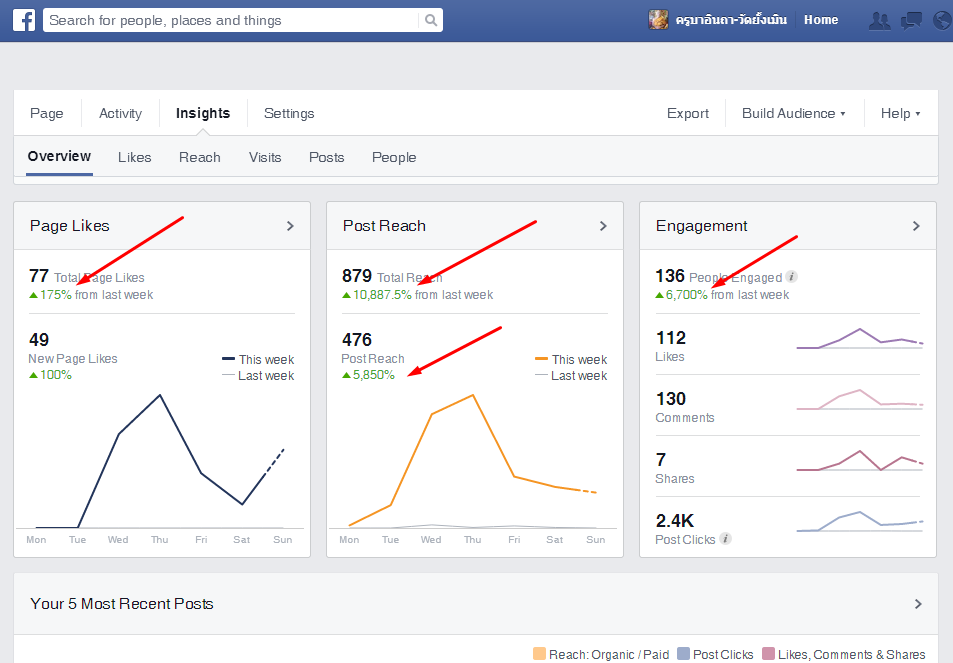Viewport: 953px width, 663px height.
Task: Click the 476 Post Reach figure
Action: pos(357,340)
